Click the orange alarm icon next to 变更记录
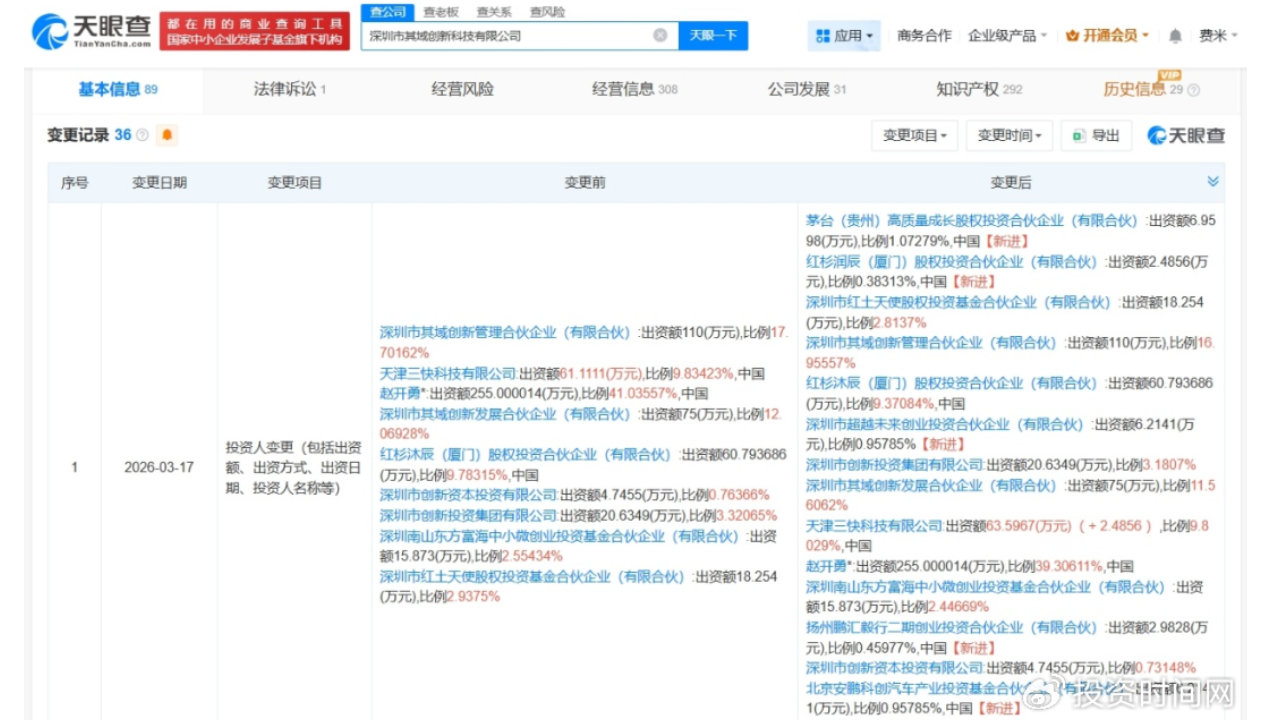The width and height of the screenshot is (1278, 720). [x=165, y=135]
